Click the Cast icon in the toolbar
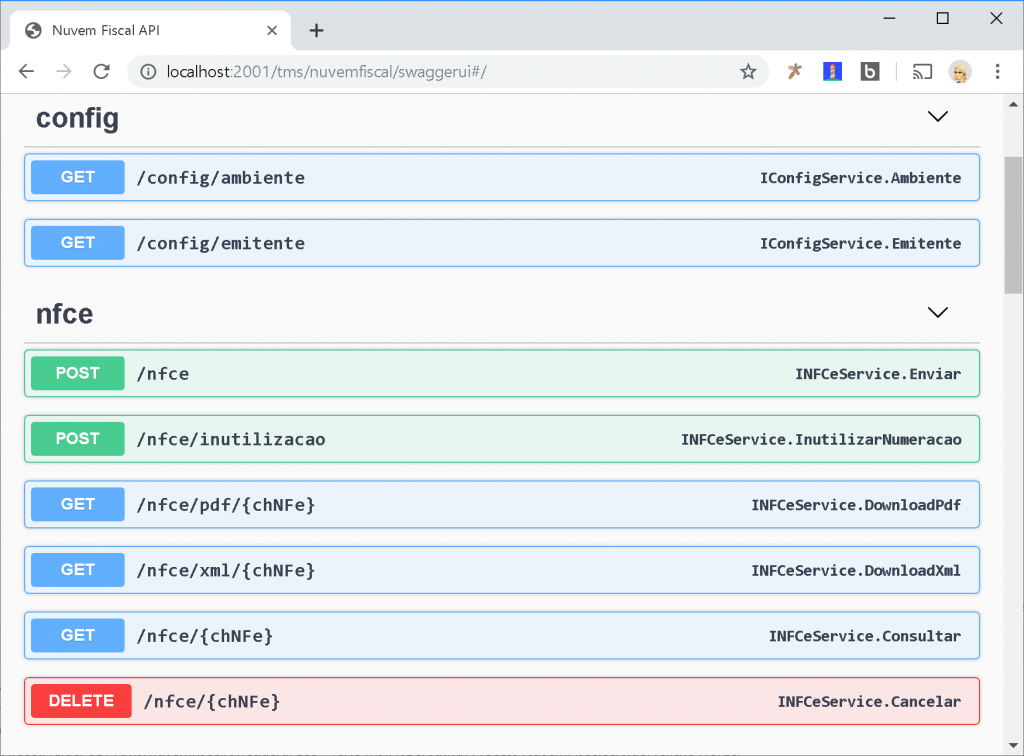Viewport: 1024px width, 756px height. pos(922,71)
